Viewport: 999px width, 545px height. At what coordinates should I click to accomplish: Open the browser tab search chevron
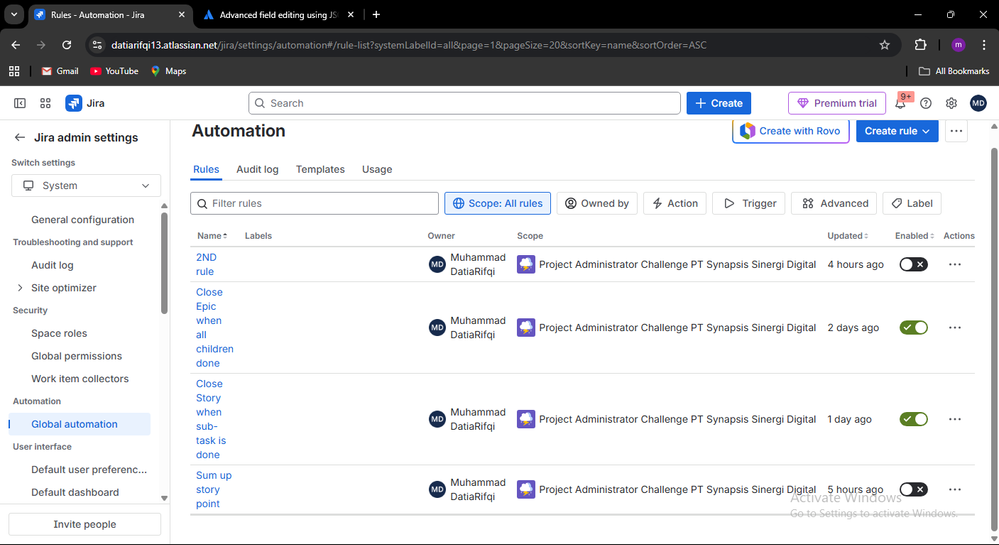13,14
